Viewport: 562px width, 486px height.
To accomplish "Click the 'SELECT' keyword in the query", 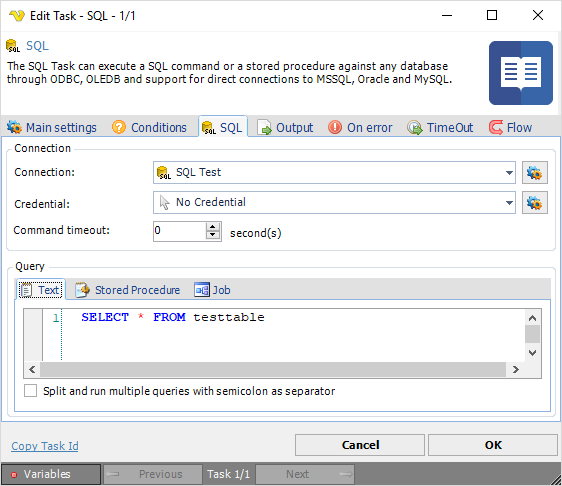I will tap(105, 317).
